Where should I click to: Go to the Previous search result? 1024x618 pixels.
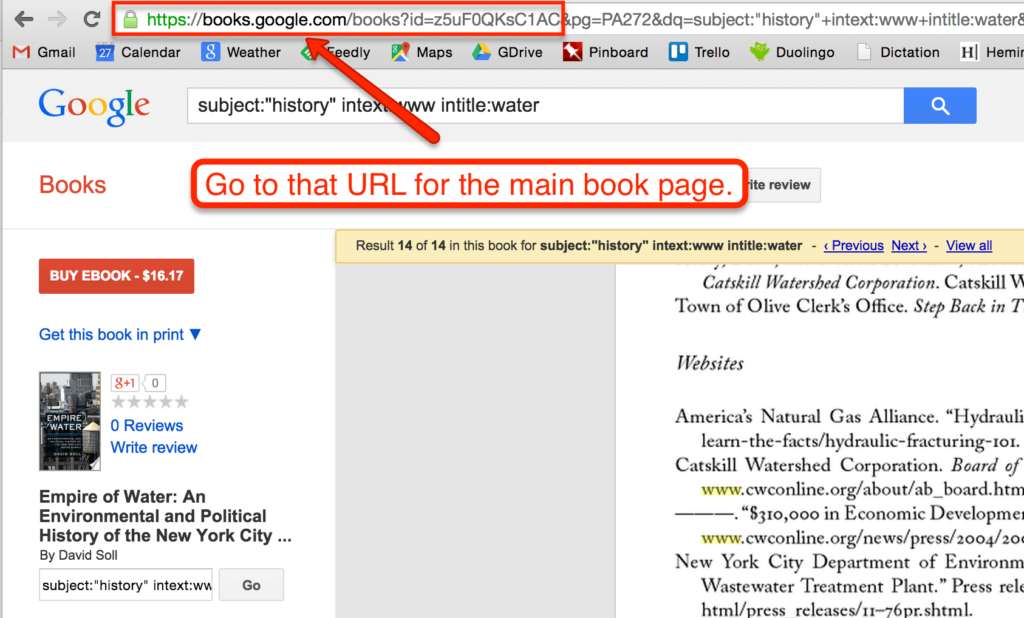click(x=854, y=246)
